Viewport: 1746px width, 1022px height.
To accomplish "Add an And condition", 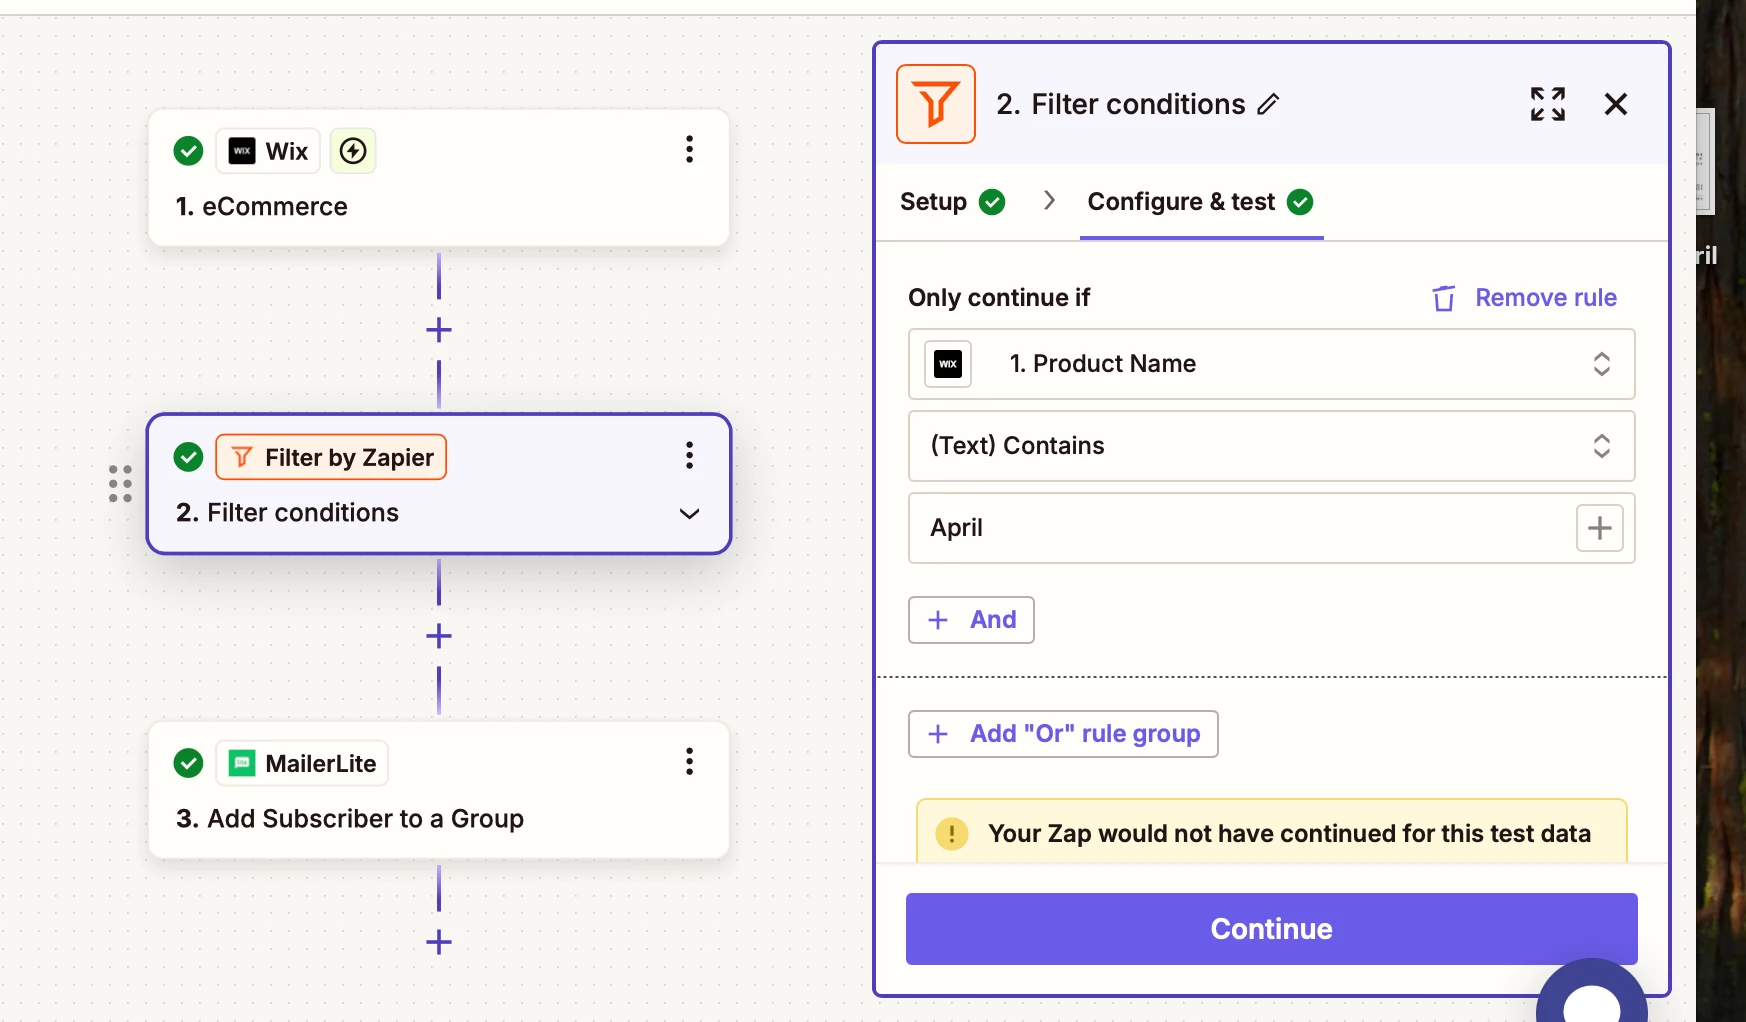I will pos(971,620).
